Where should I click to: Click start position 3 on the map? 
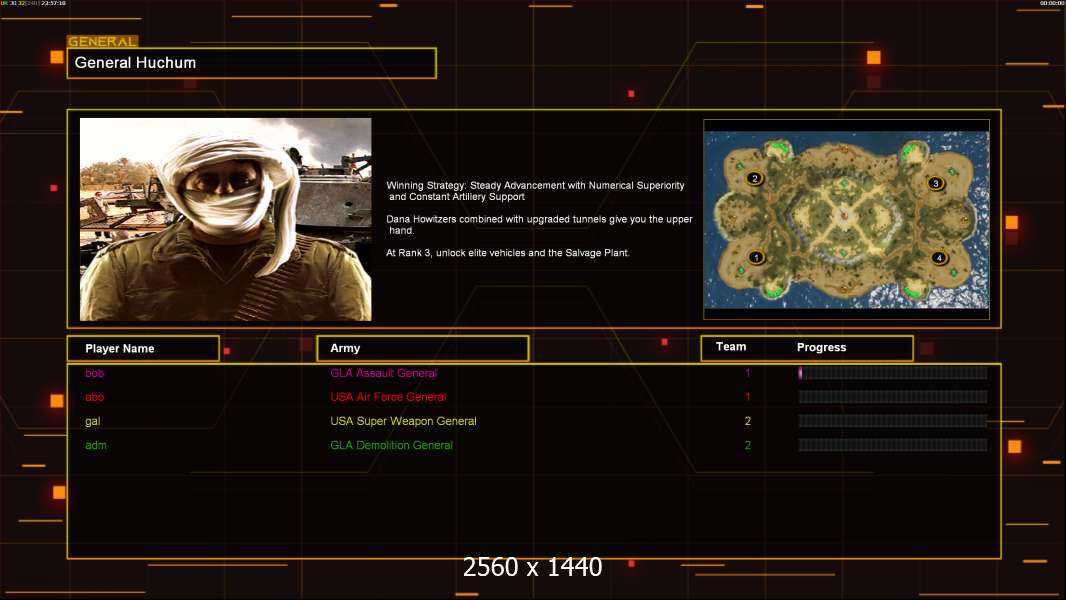[x=935, y=183]
